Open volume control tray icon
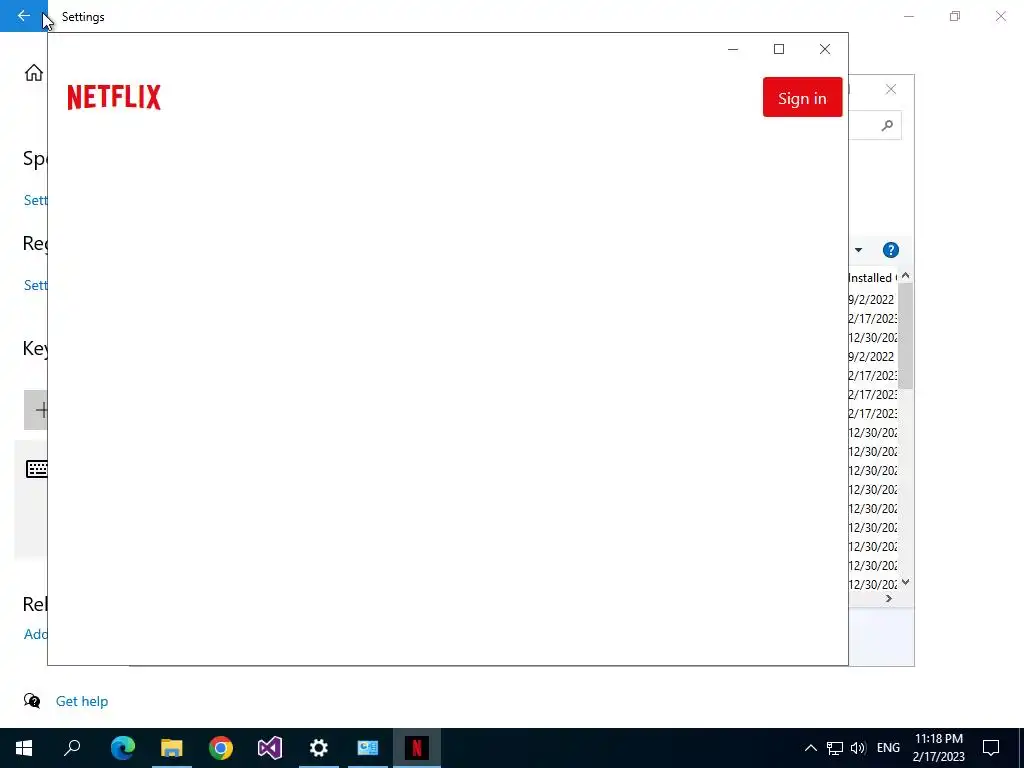1024x768 pixels. coord(858,748)
